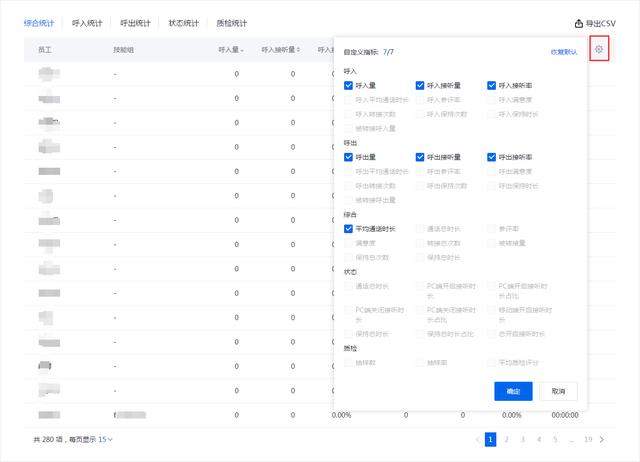Click the 技能组 column header
The image size is (640, 462).
[124, 50]
